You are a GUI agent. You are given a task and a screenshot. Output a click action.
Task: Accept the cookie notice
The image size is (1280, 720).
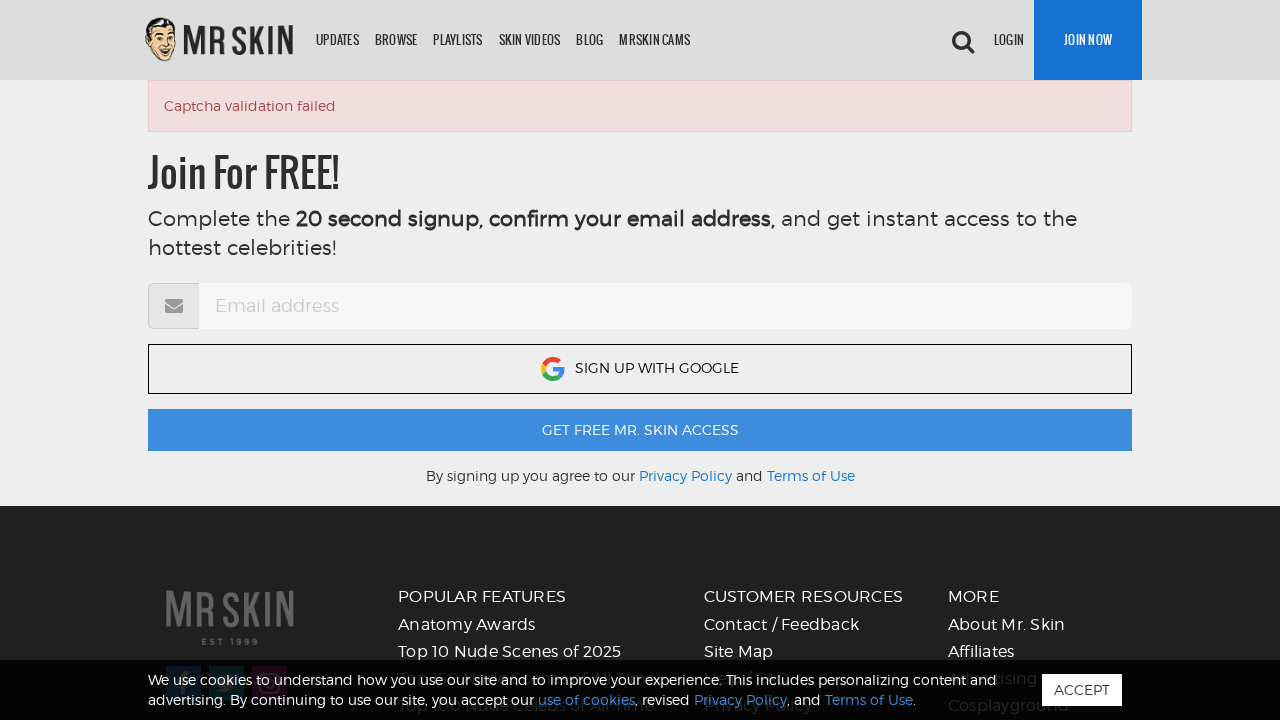tap(1082, 690)
